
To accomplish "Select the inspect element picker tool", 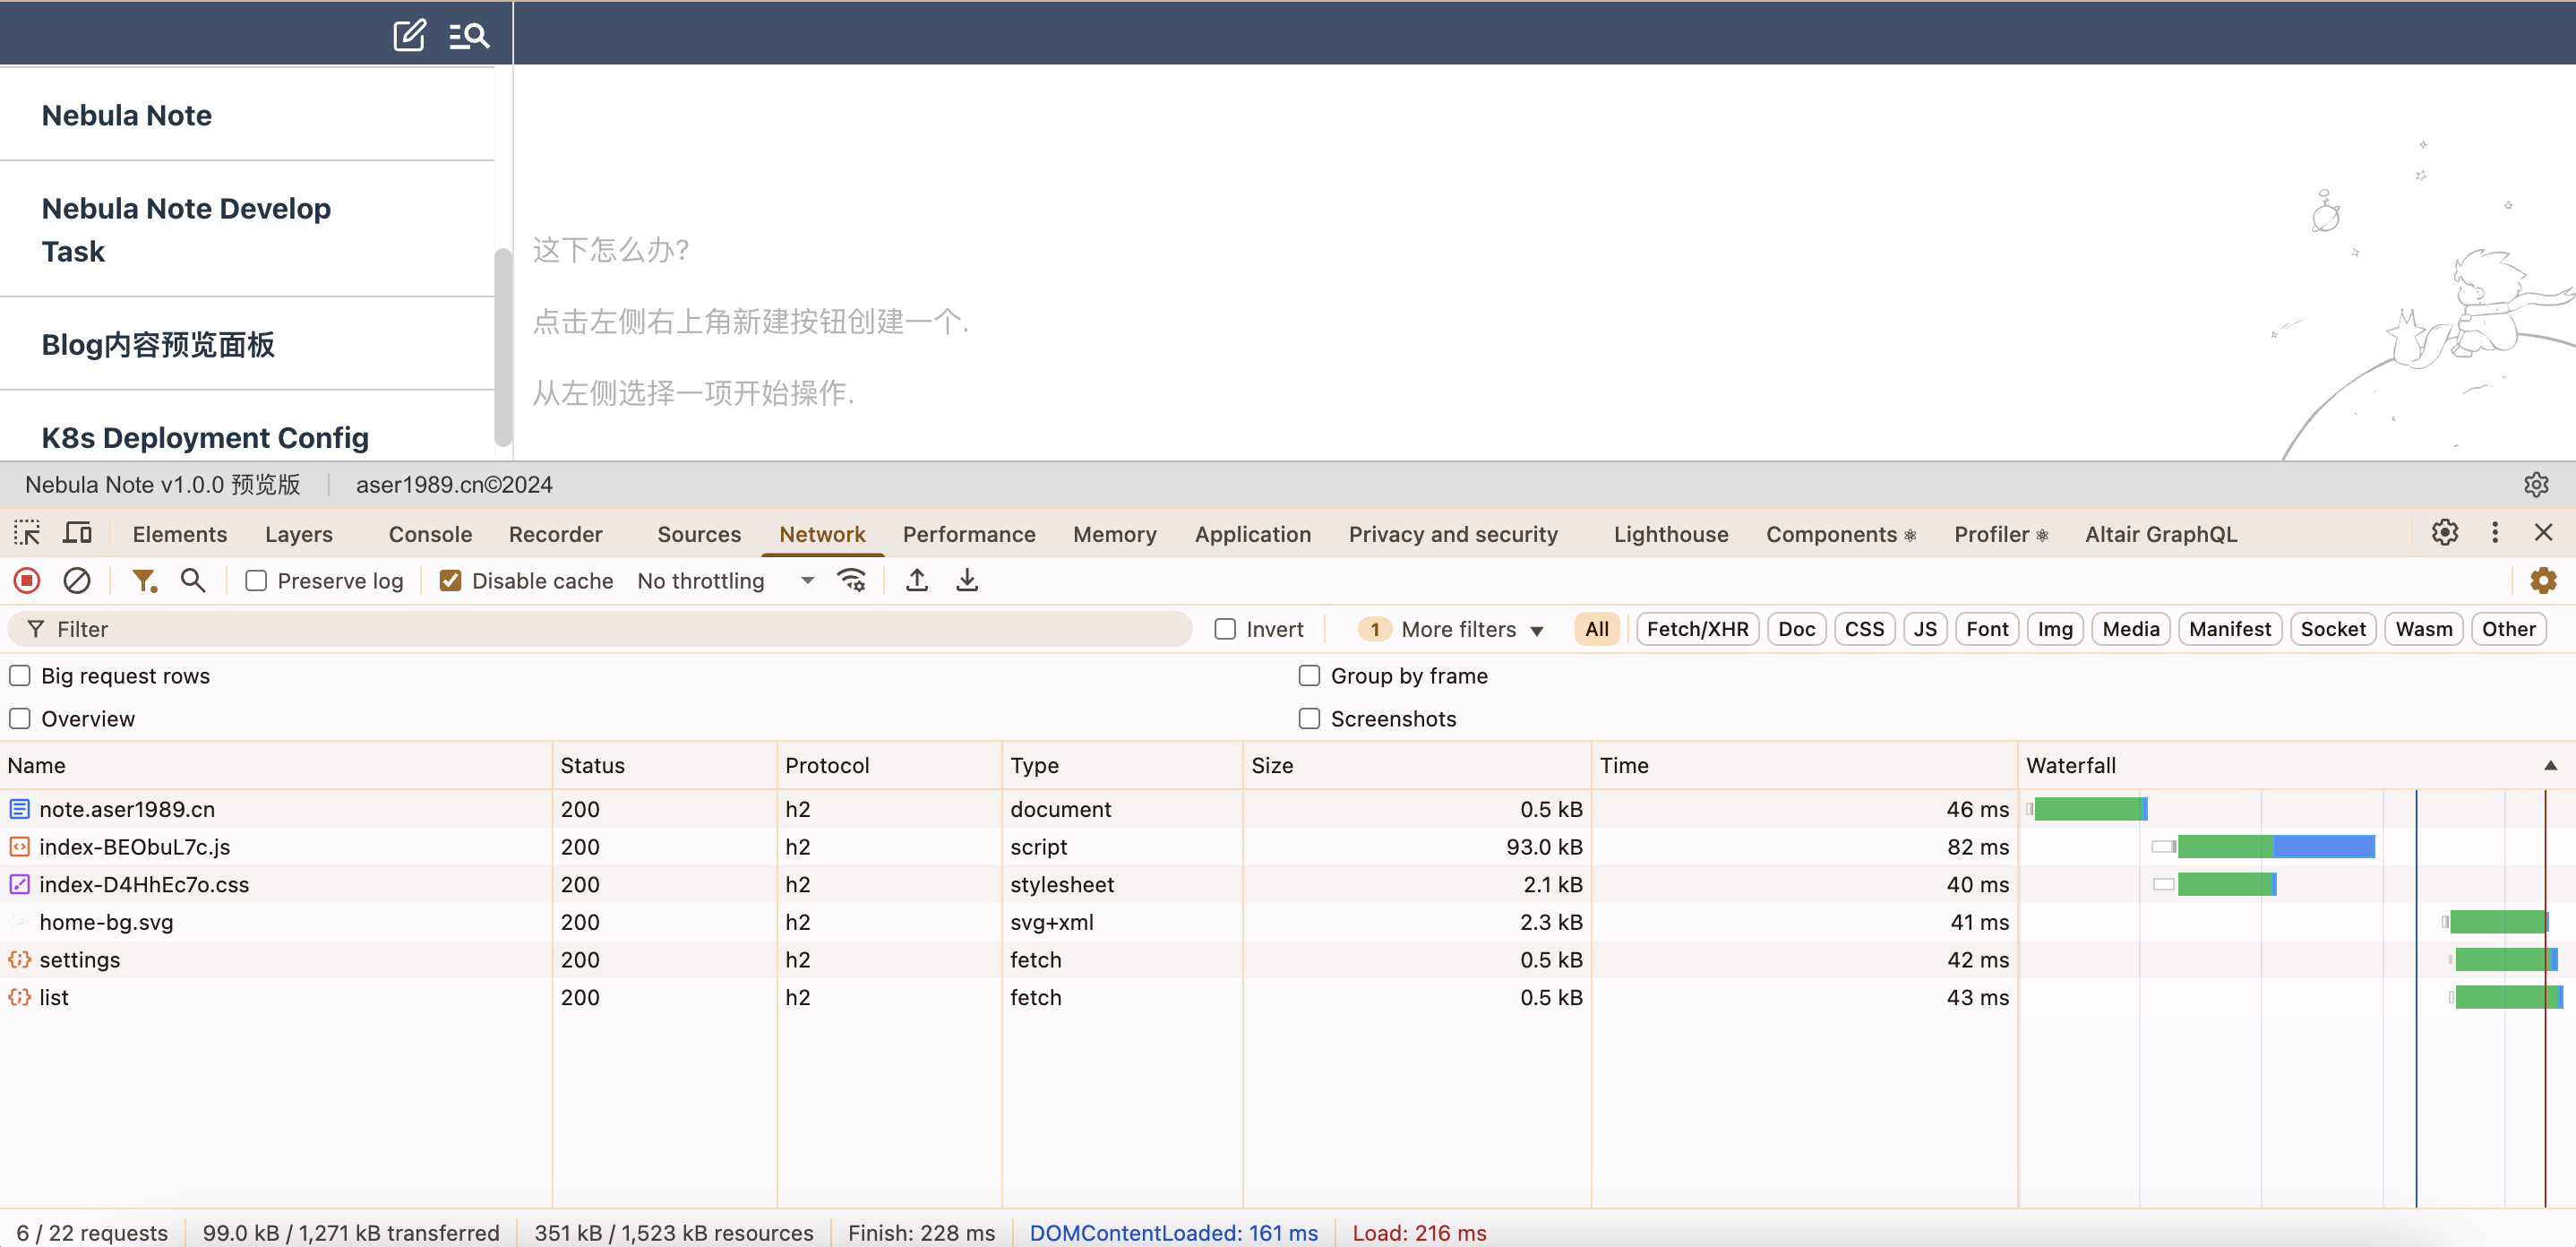I will (27, 533).
